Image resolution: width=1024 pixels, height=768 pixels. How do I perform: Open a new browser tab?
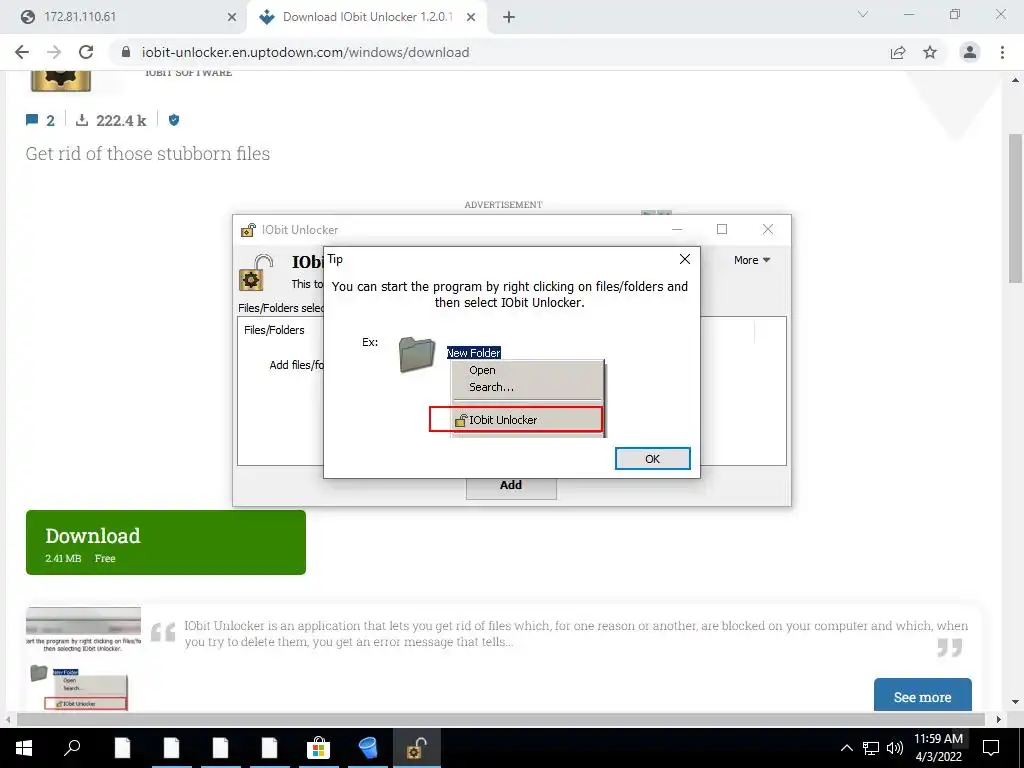pyautogui.click(x=509, y=17)
